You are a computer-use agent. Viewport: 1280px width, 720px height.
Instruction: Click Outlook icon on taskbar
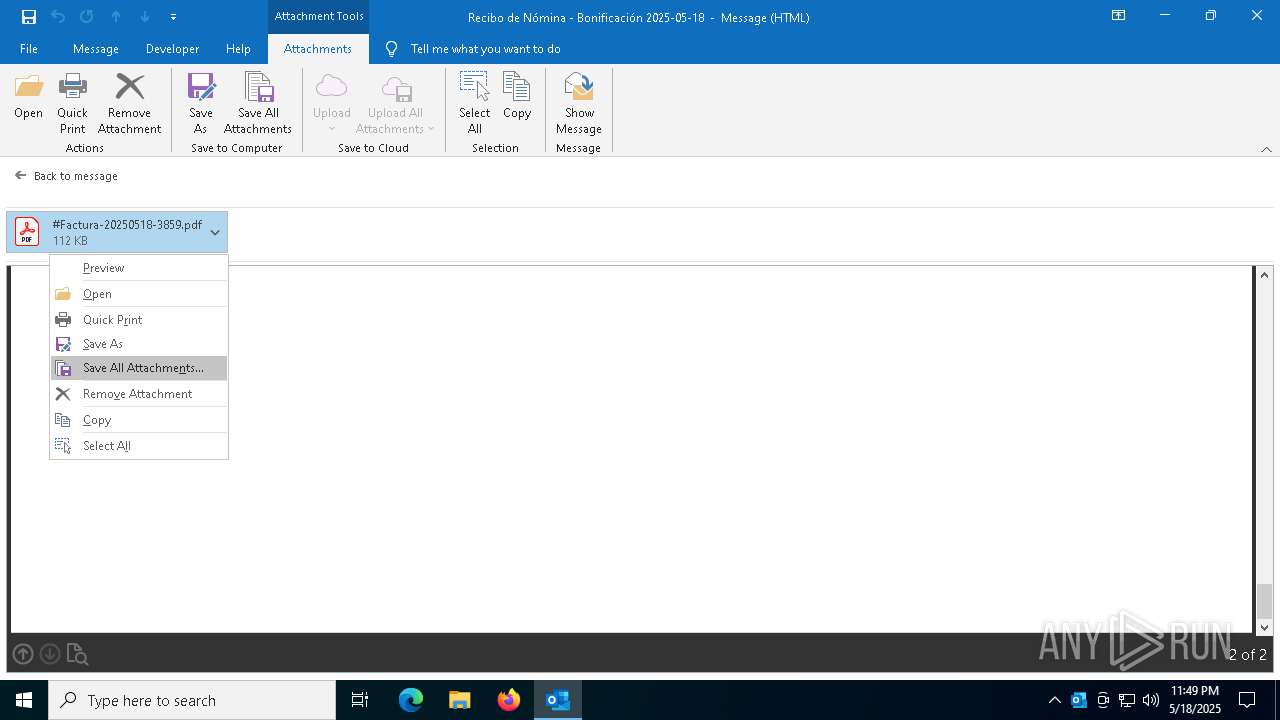558,700
